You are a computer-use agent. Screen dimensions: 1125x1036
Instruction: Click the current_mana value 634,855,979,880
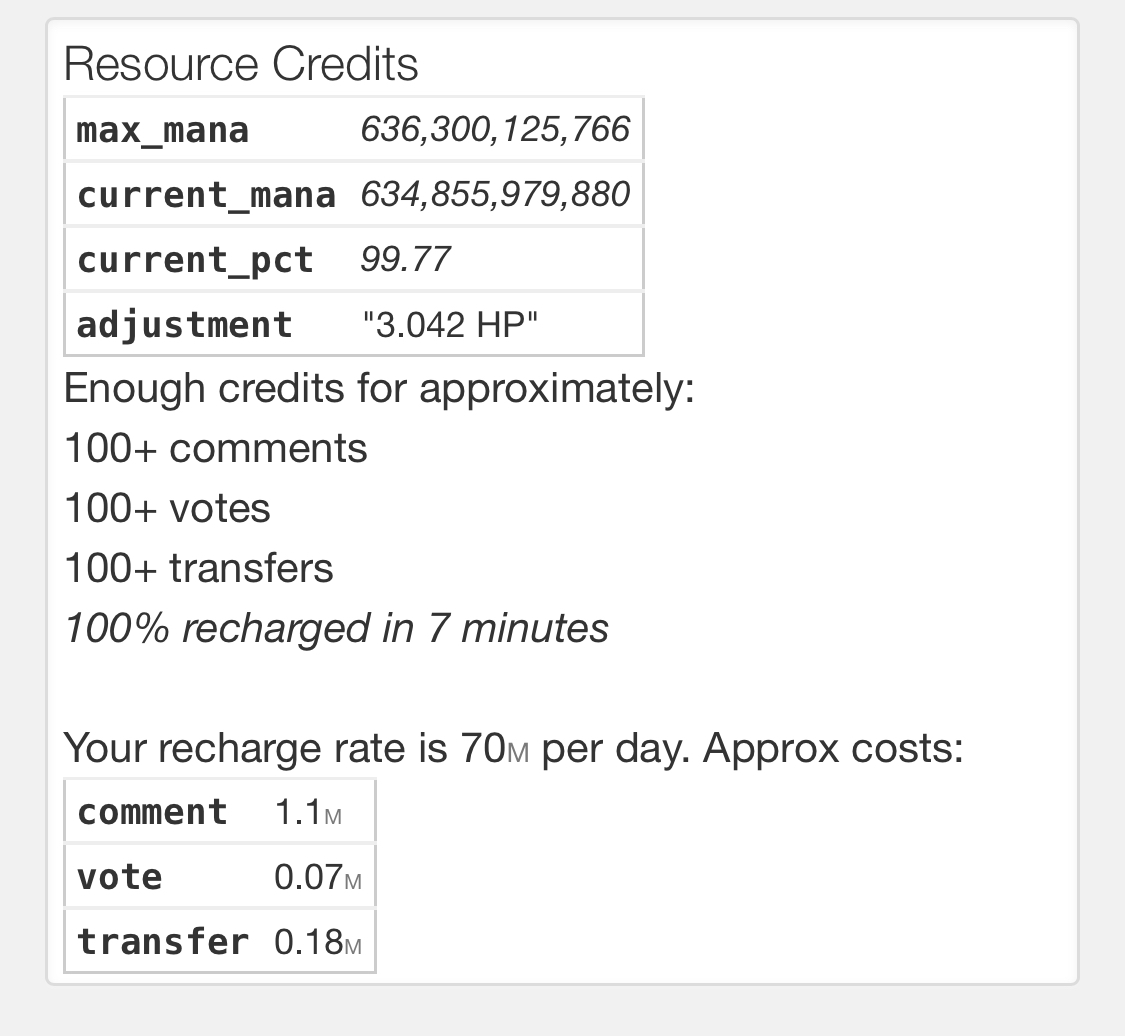495,194
